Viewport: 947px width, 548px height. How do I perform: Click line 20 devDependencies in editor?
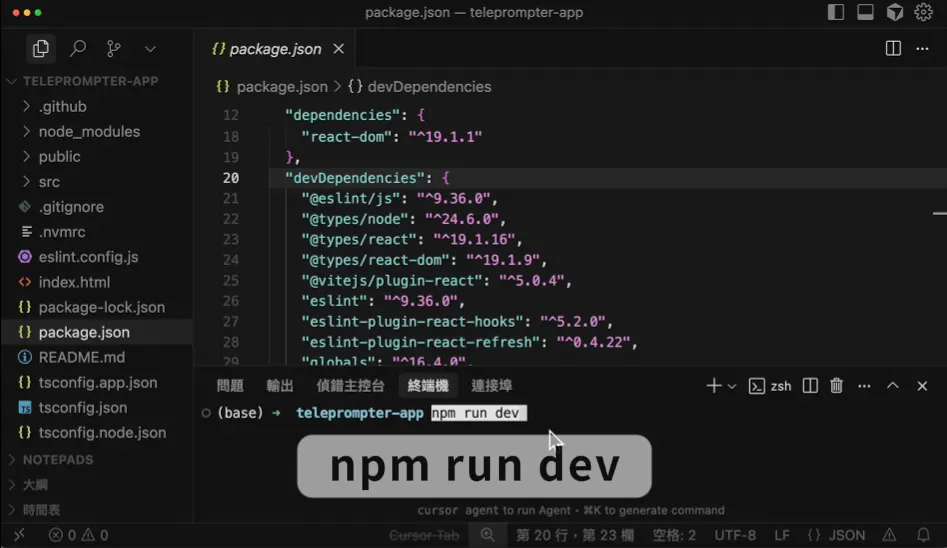pyautogui.click(x=368, y=178)
